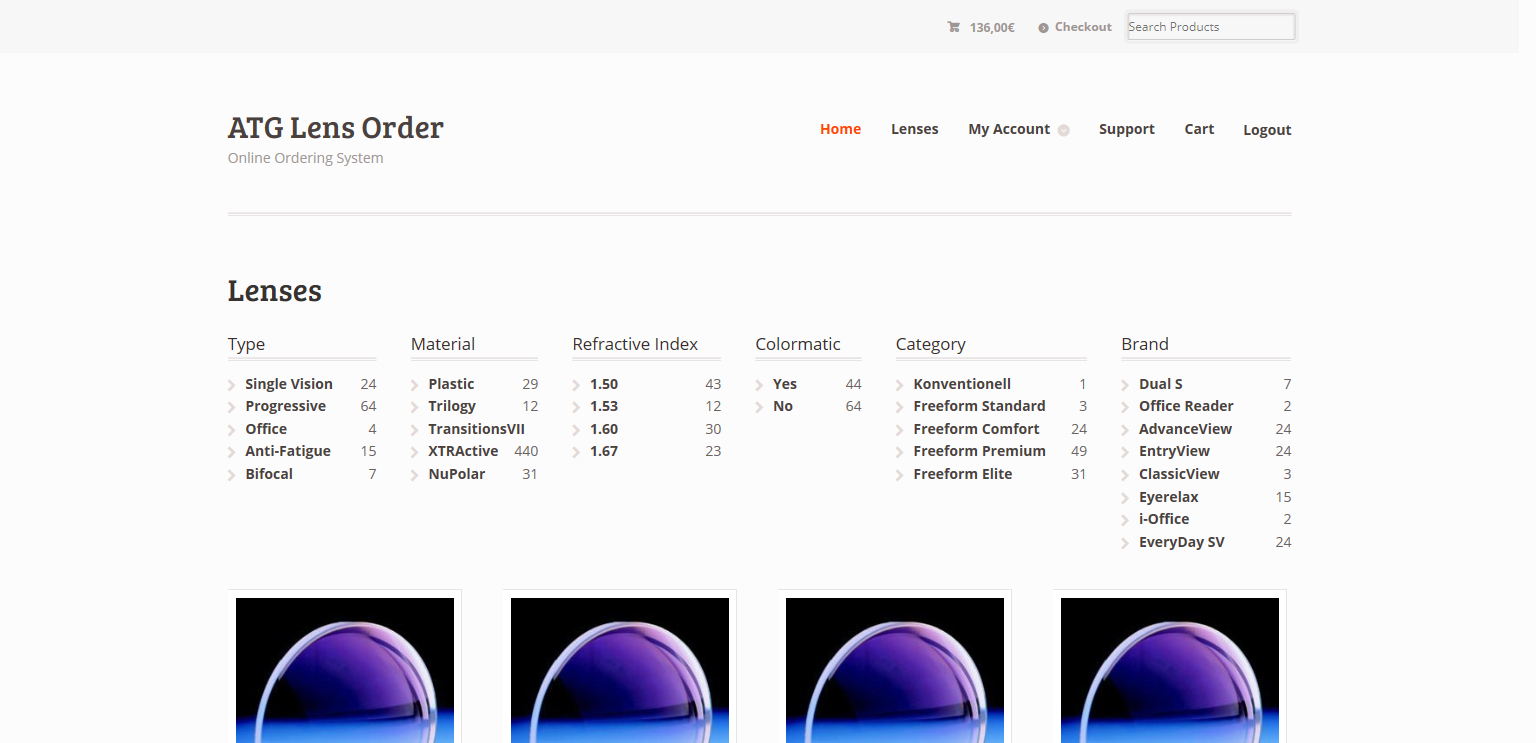Select refractive index 1.67
Image resolution: width=1536 pixels, height=743 pixels.
pos(604,451)
